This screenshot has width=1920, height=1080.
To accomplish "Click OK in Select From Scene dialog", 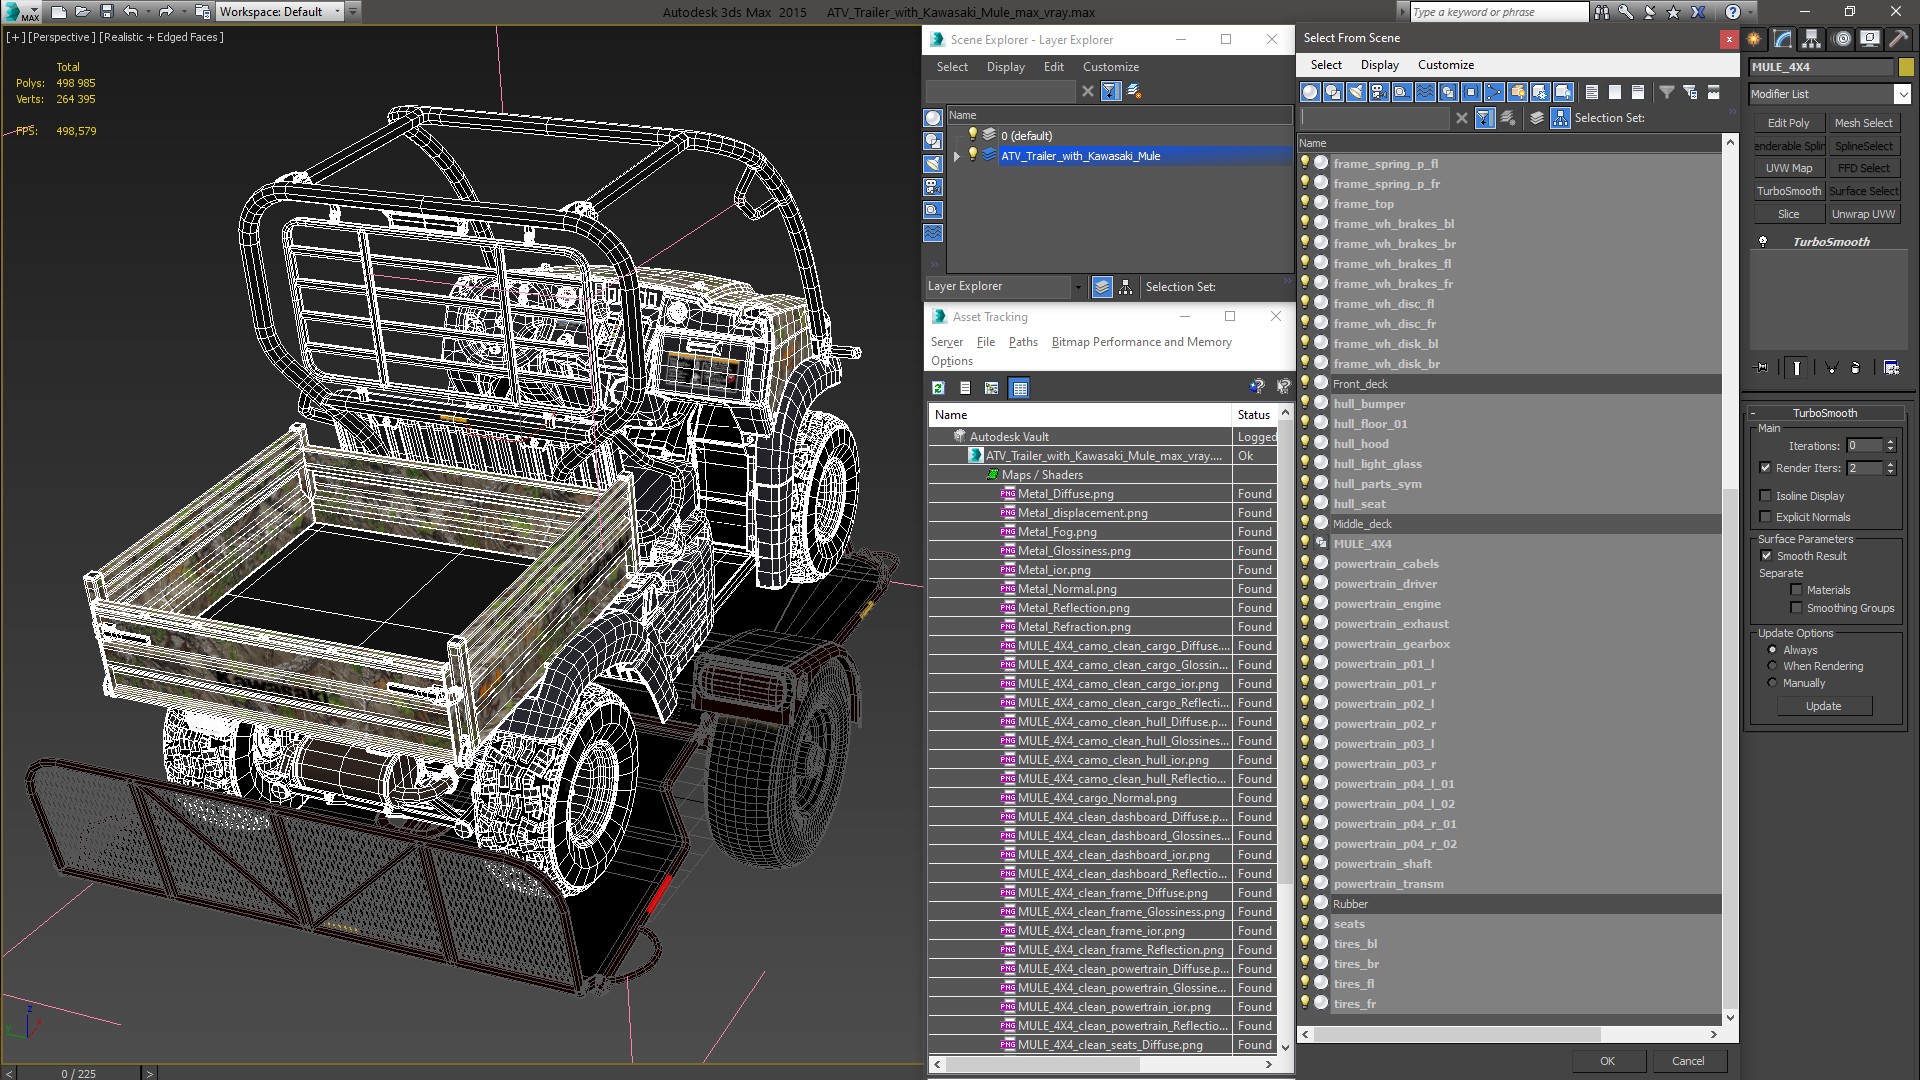I will coord(1607,1061).
